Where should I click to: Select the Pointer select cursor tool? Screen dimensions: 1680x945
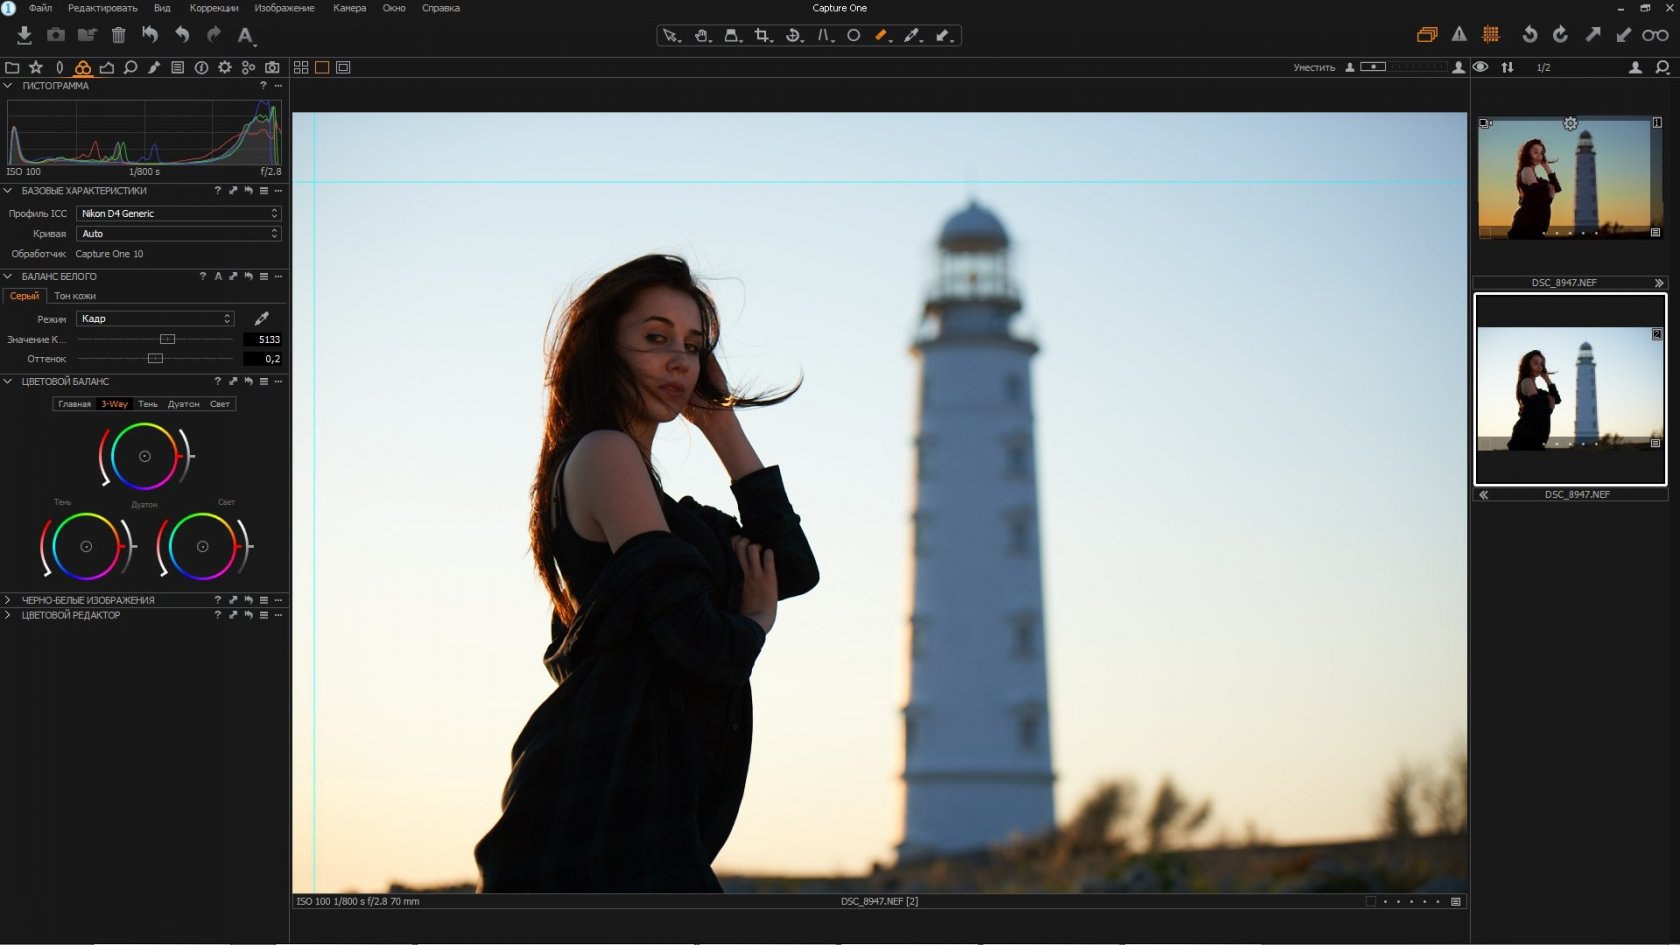click(x=670, y=36)
